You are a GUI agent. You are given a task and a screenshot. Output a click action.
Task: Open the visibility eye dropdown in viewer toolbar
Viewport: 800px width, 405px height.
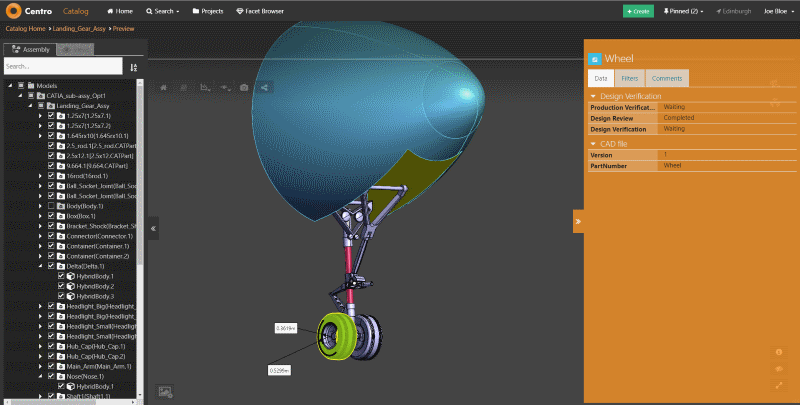[225, 88]
